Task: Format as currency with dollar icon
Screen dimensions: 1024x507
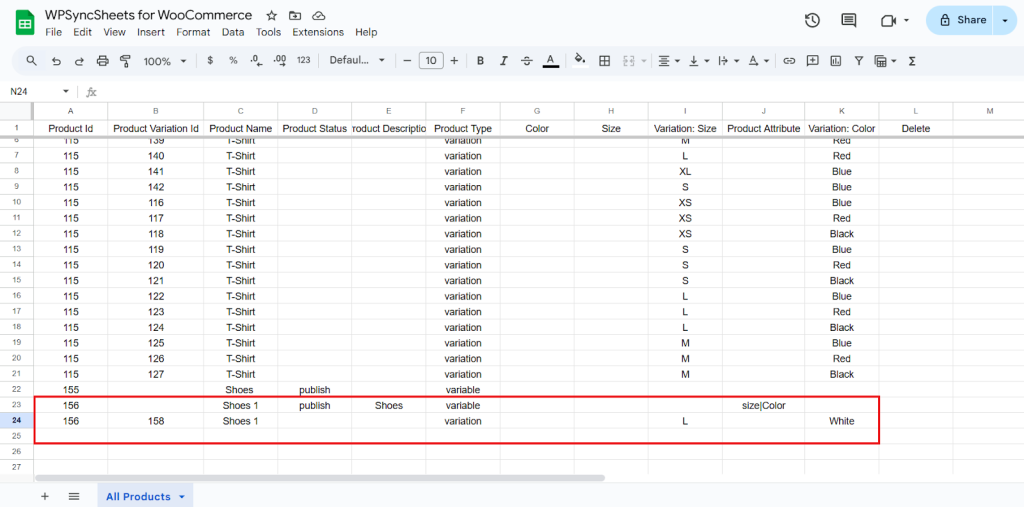Action: (x=210, y=60)
